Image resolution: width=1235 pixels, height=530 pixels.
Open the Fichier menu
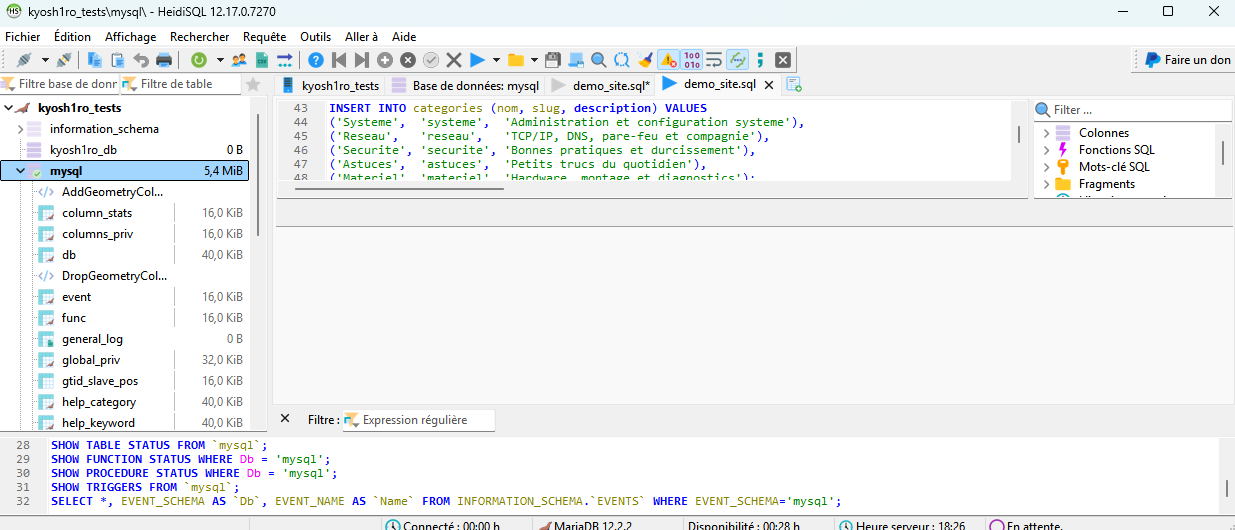[x=23, y=36]
